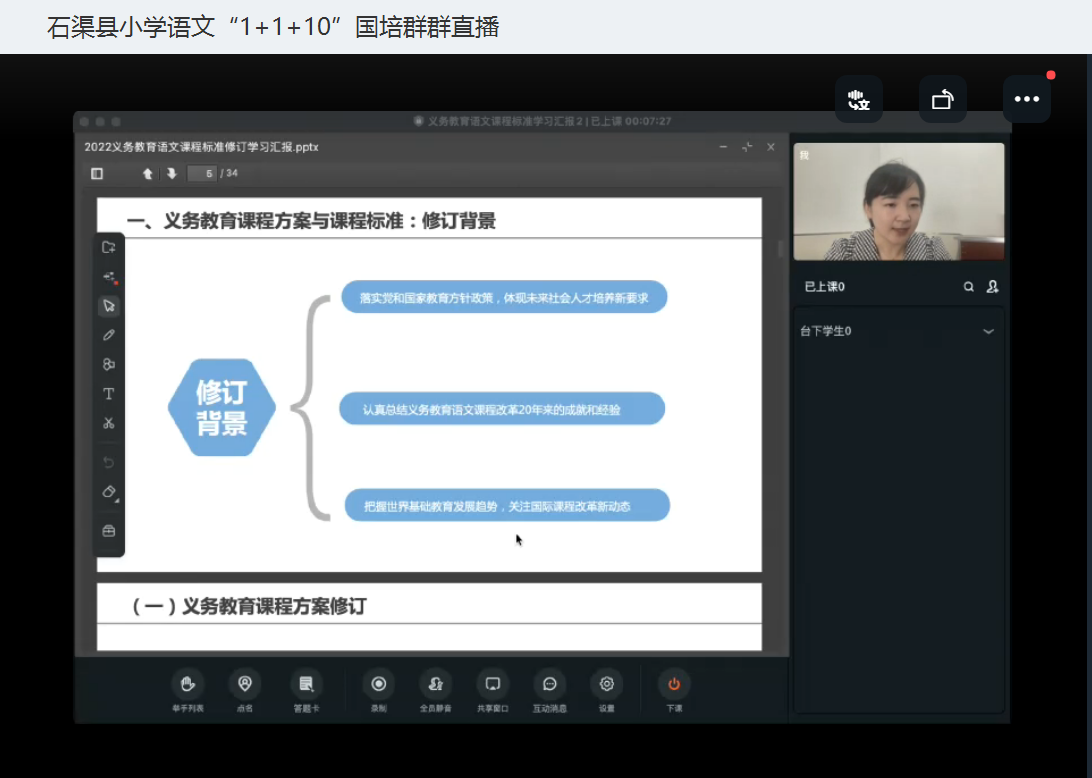Image resolution: width=1092 pixels, height=778 pixels.
Task: Search the attendee list
Action: (x=968, y=287)
